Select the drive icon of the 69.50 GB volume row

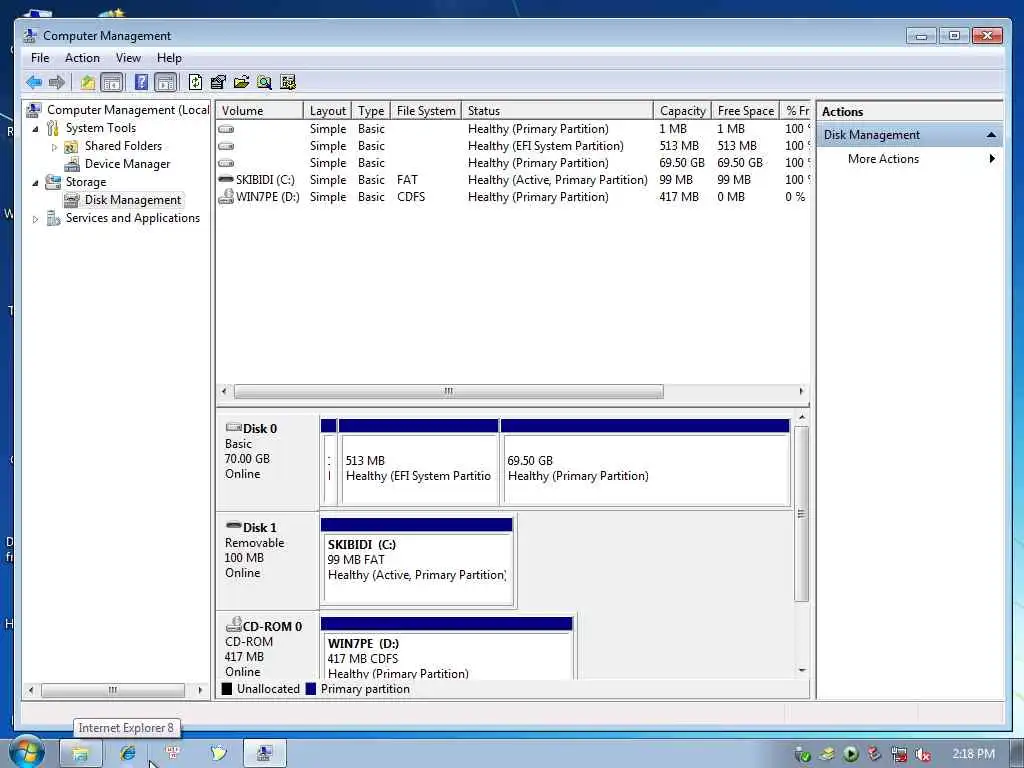click(226, 163)
